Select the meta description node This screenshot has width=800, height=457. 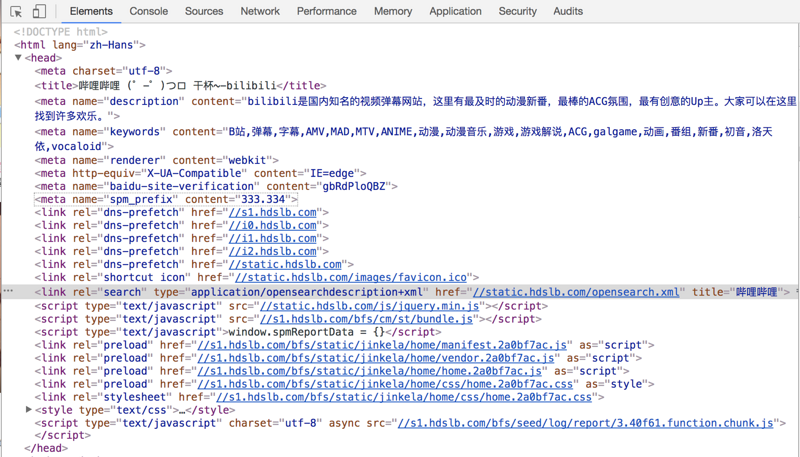415,109
